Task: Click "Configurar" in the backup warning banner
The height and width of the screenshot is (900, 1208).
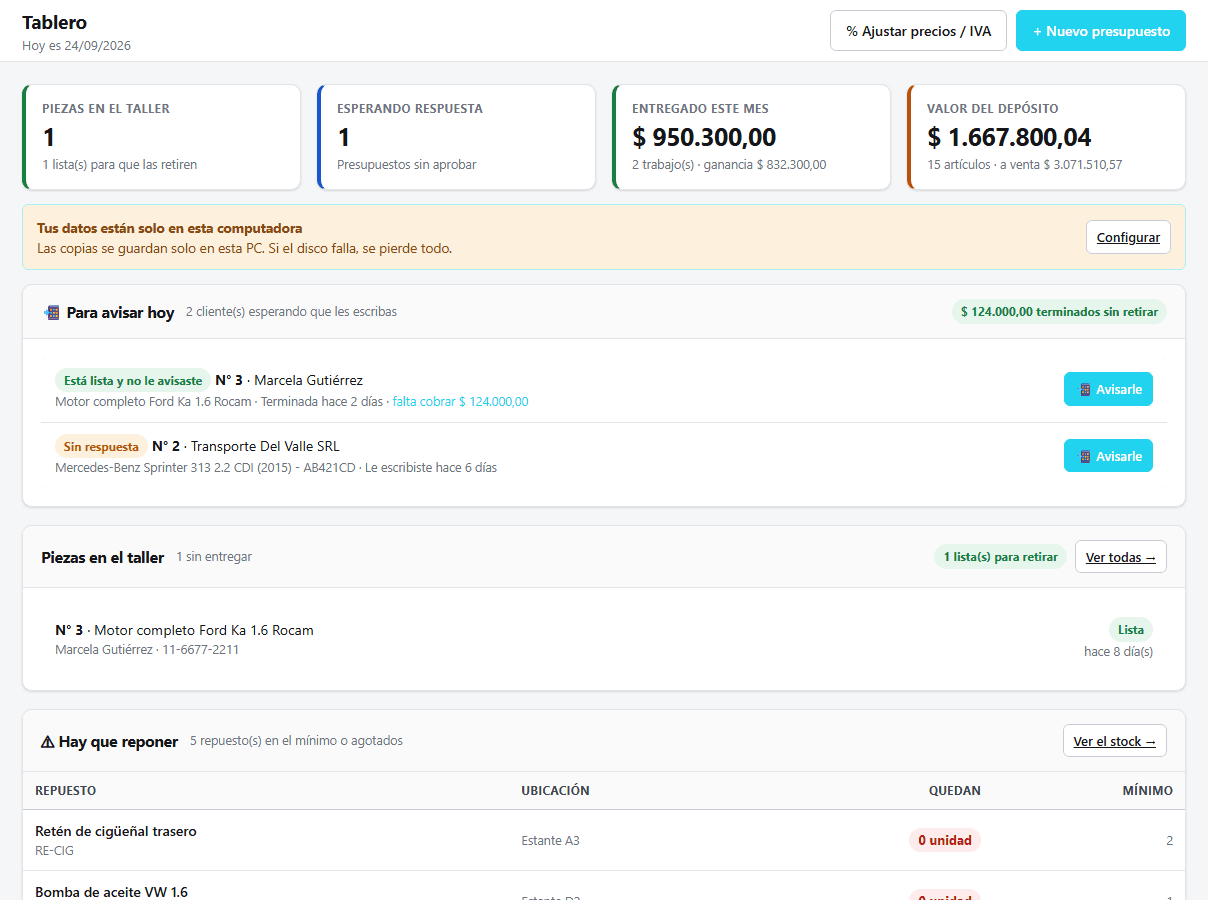Action: 1128,237
